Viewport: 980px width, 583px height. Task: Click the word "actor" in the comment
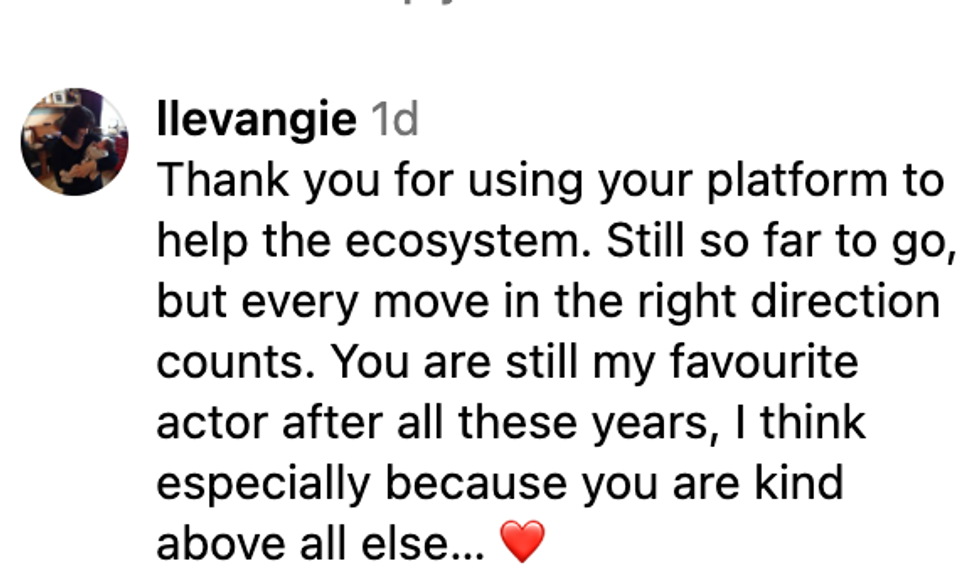(x=213, y=423)
